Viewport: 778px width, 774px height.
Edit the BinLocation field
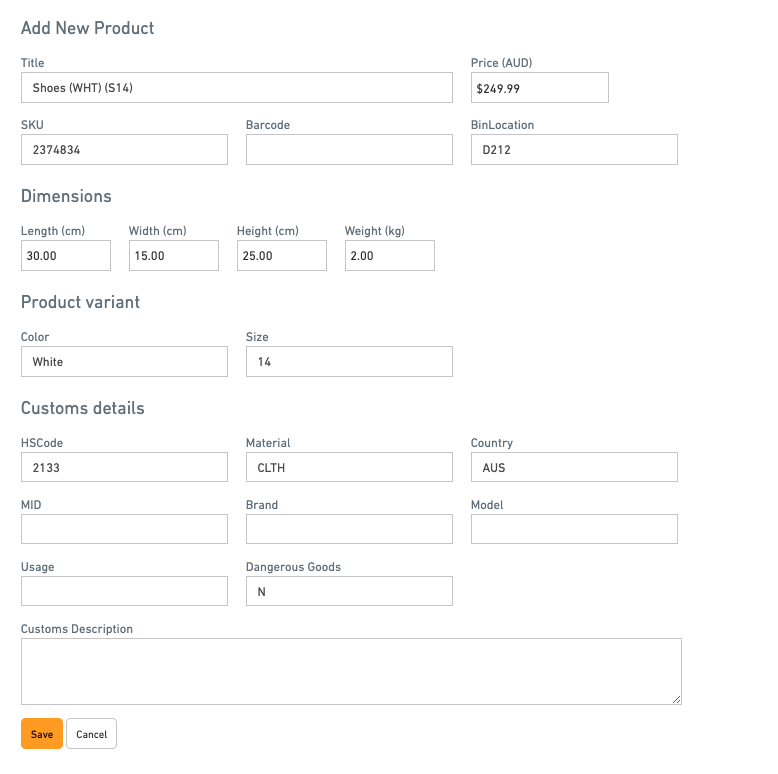tap(574, 150)
